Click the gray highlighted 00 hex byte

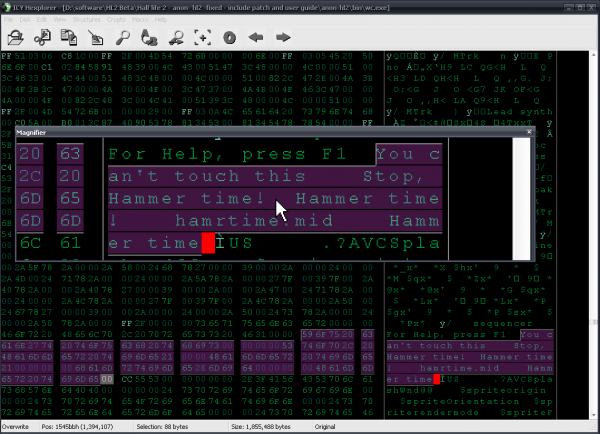click(x=107, y=379)
